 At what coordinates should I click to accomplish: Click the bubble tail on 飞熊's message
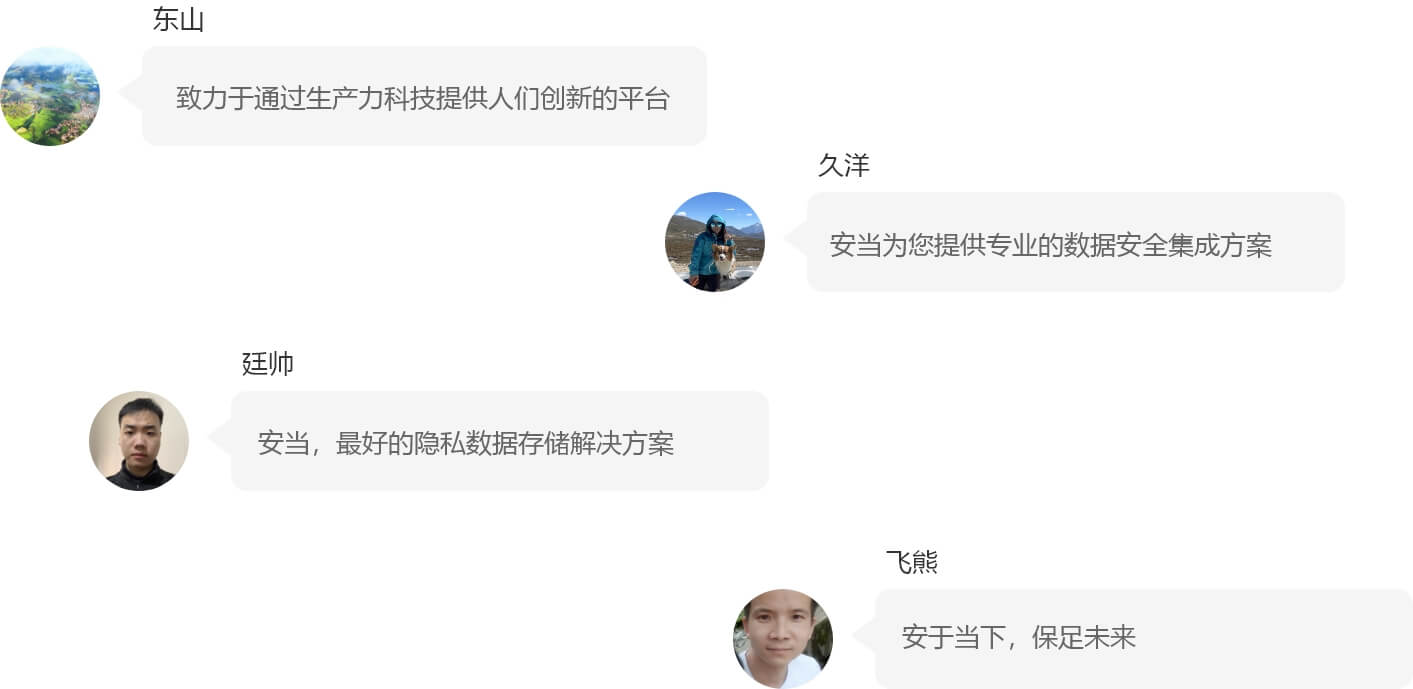[x=864, y=636]
